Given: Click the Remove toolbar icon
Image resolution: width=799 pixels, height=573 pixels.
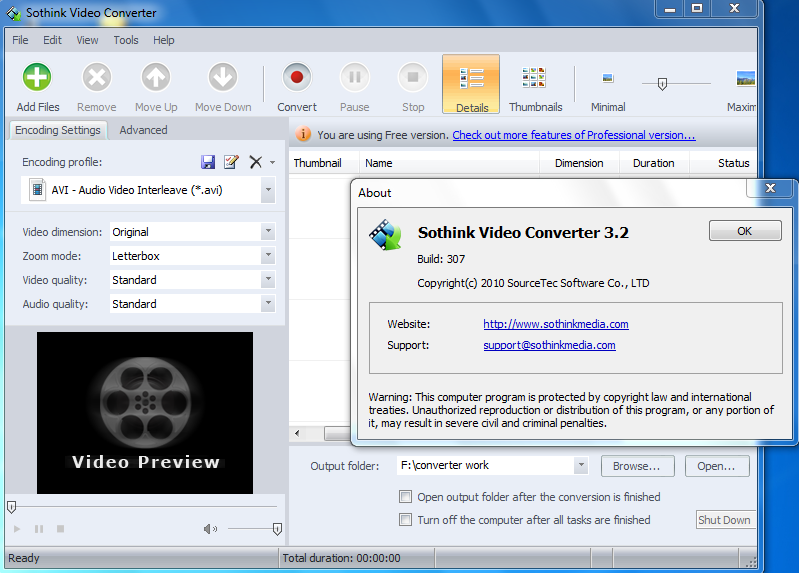Looking at the screenshot, I should click(x=96, y=77).
